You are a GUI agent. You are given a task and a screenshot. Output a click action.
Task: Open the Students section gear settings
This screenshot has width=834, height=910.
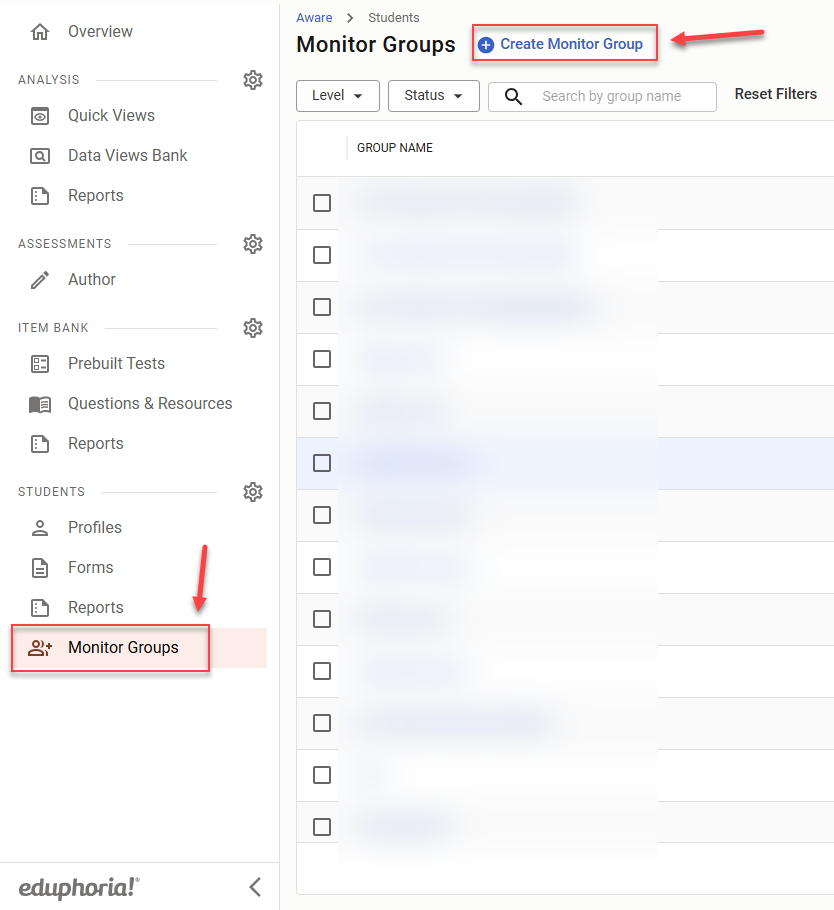pos(253,492)
